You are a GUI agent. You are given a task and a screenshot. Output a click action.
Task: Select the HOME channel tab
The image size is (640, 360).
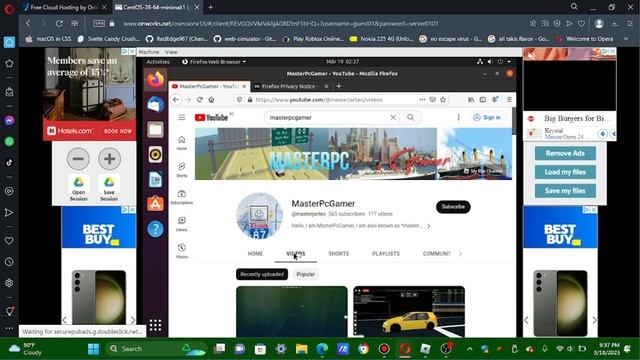point(255,253)
